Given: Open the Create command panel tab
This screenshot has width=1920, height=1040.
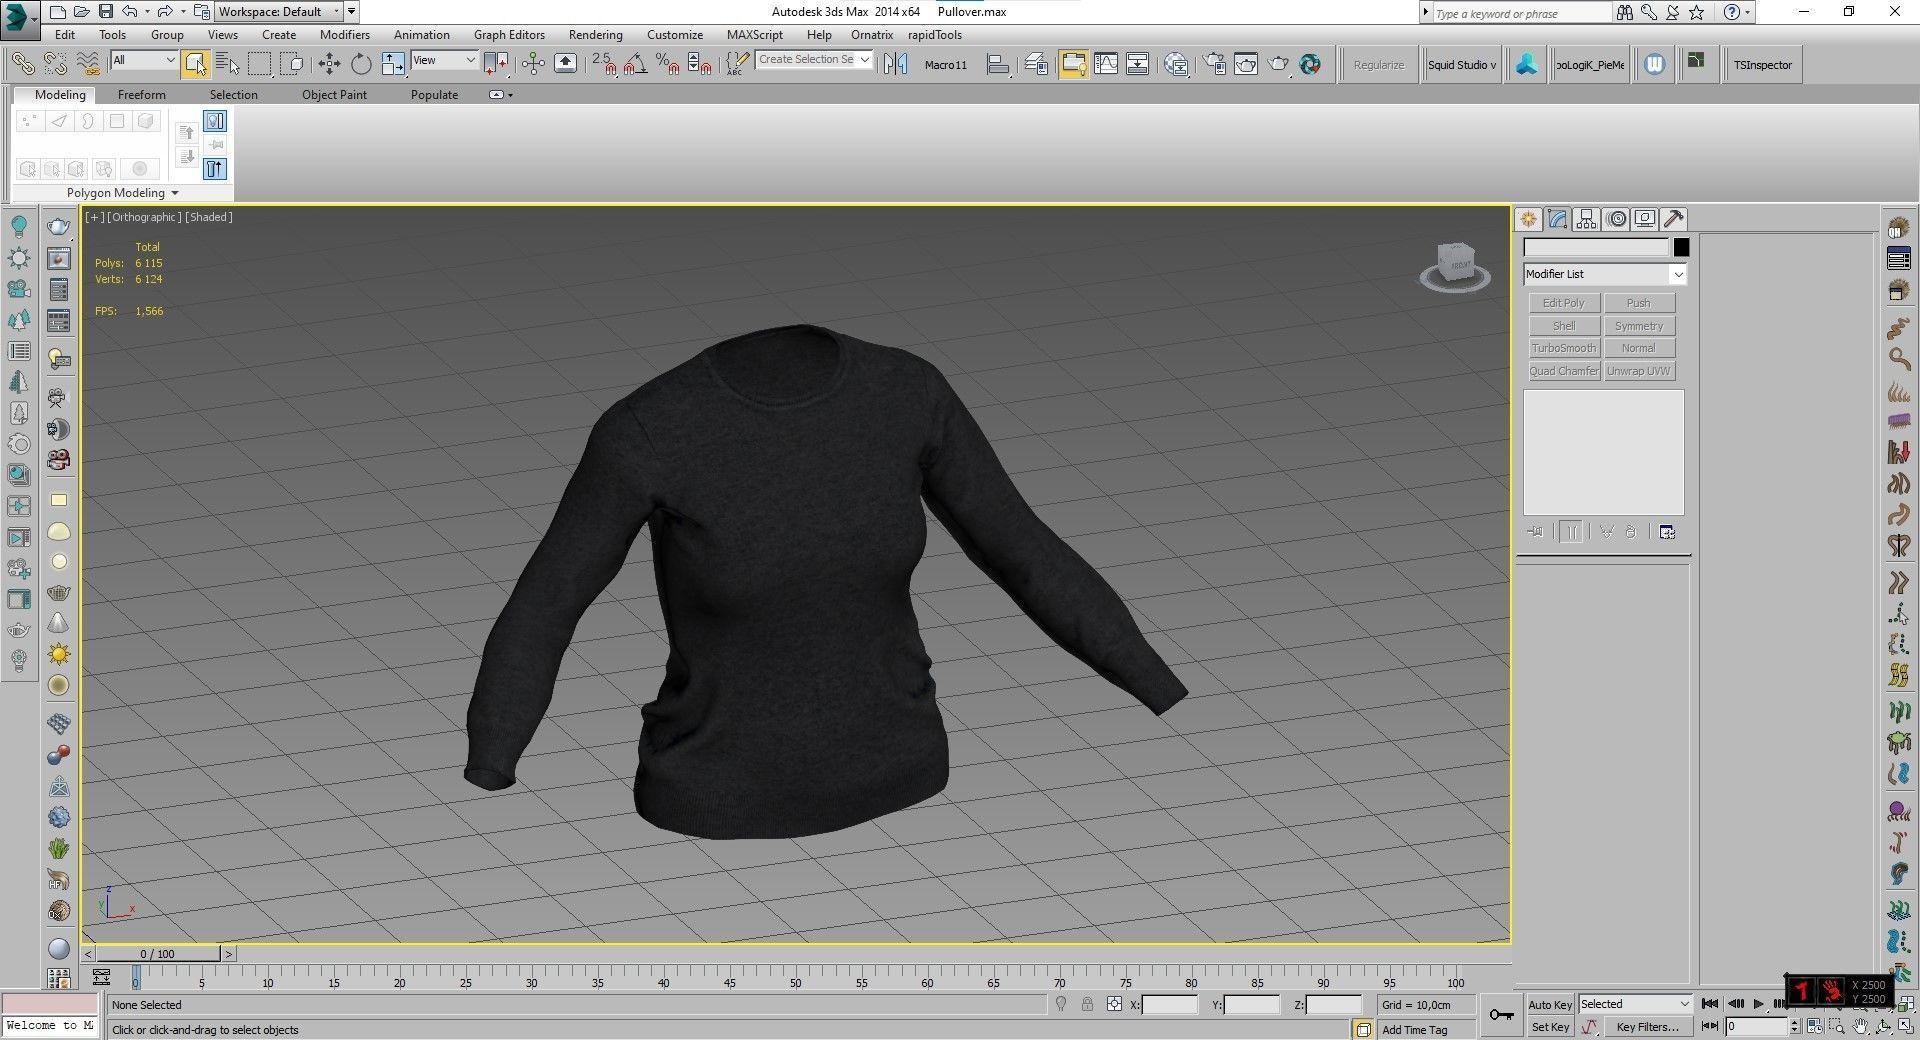Looking at the screenshot, I should [x=1528, y=219].
